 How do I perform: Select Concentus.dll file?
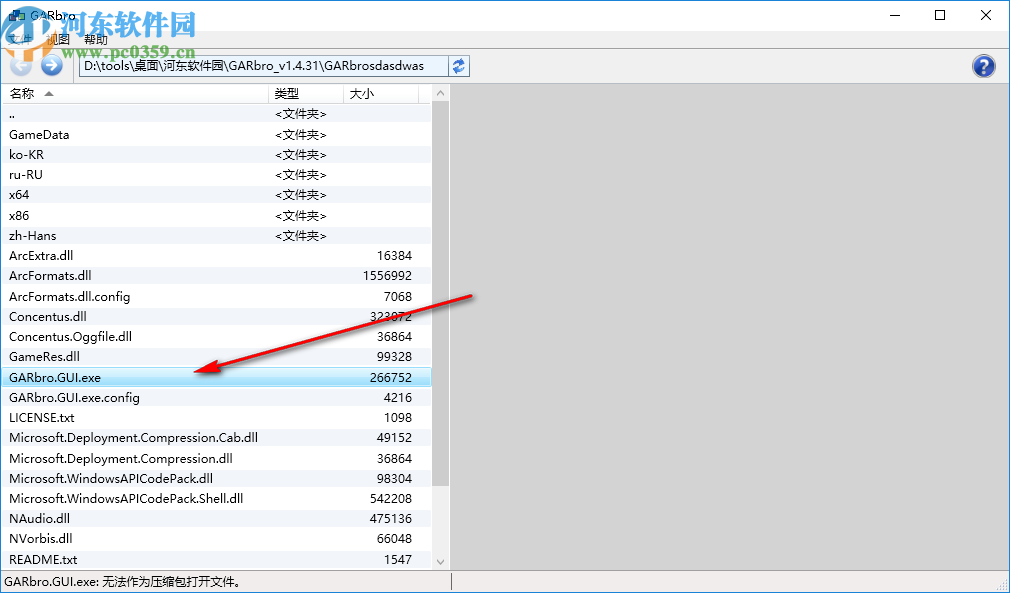pos(216,316)
